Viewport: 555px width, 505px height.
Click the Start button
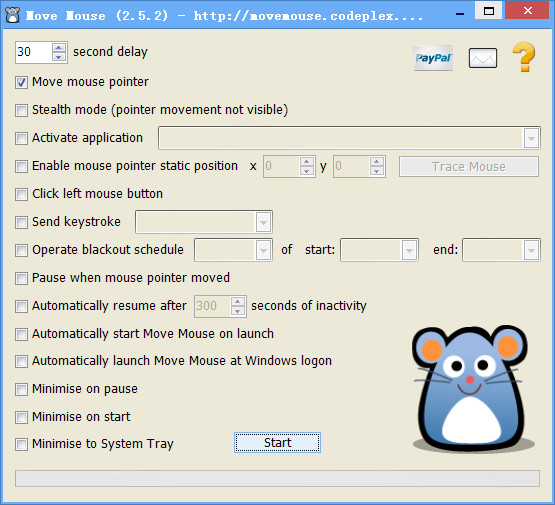[278, 442]
